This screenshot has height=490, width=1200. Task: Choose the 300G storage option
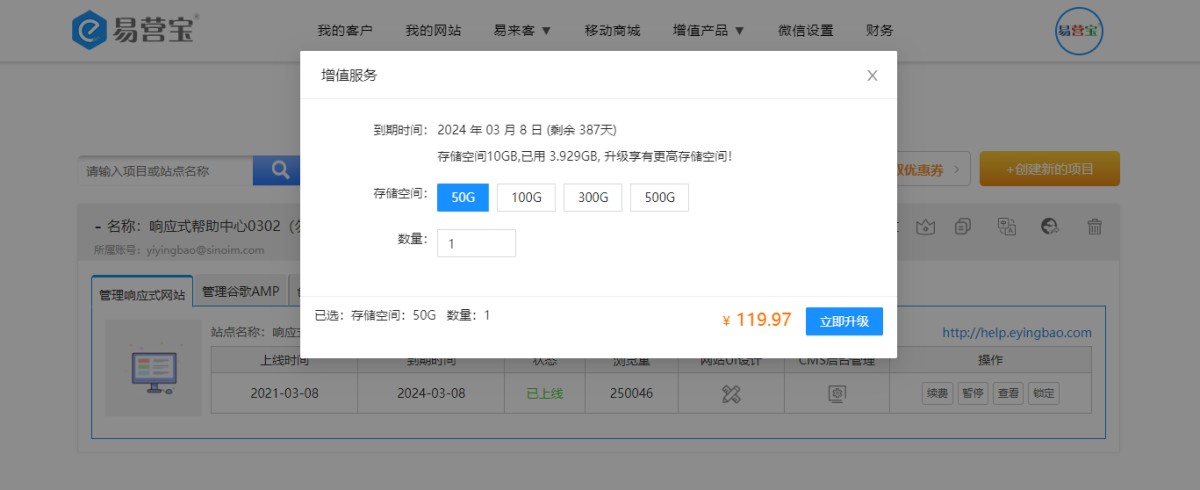(593, 198)
